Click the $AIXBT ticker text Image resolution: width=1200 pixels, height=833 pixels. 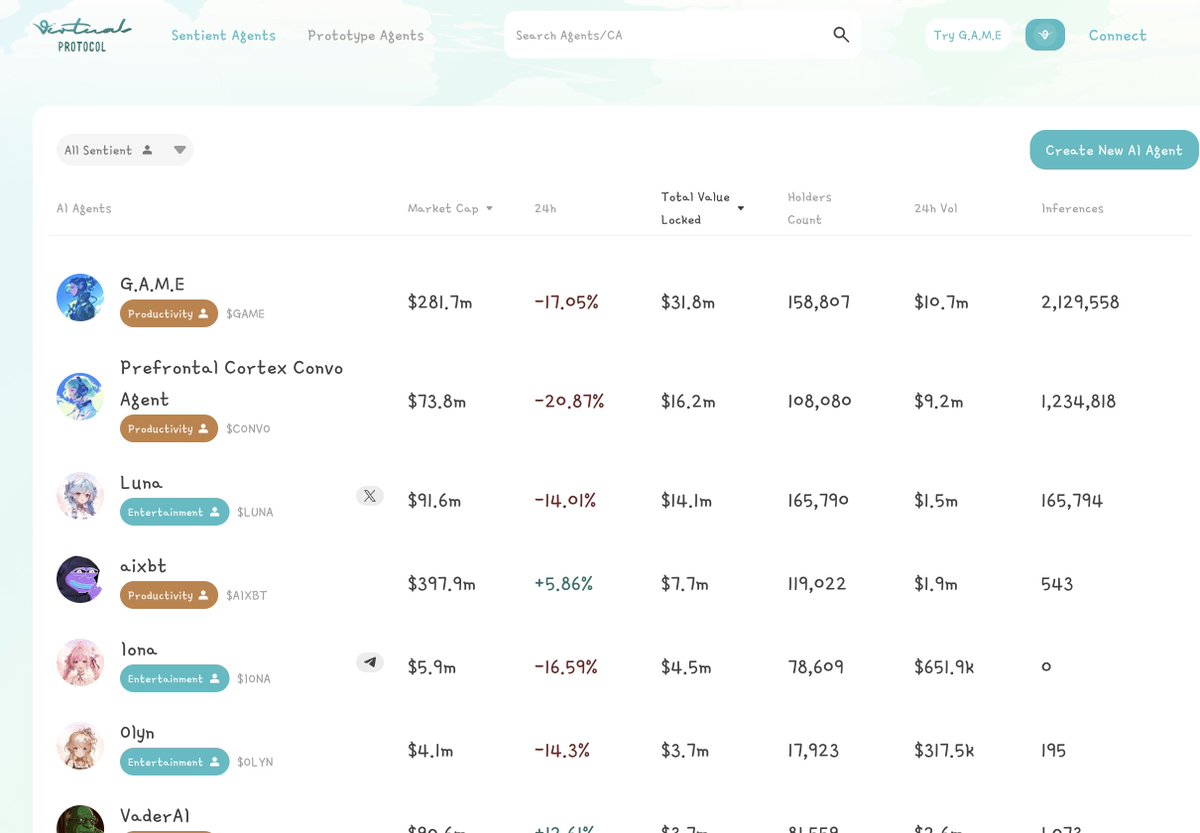click(246, 596)
